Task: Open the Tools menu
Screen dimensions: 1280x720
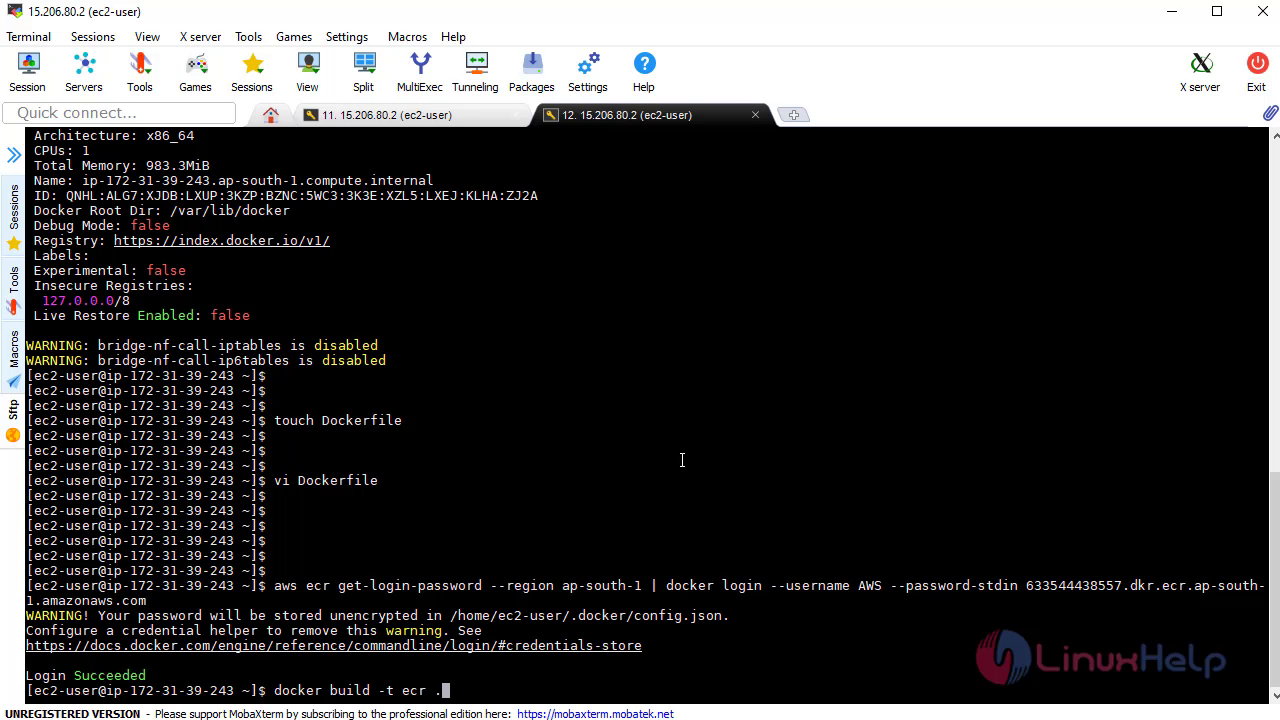Action: pos(248,36)
